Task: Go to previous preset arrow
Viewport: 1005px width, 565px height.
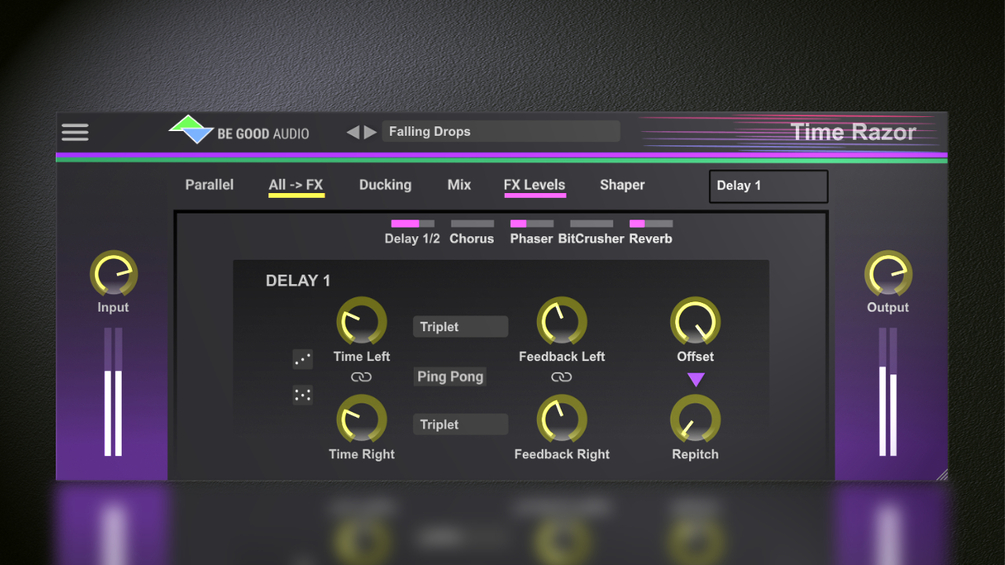Action: click(x=353, y=132)
